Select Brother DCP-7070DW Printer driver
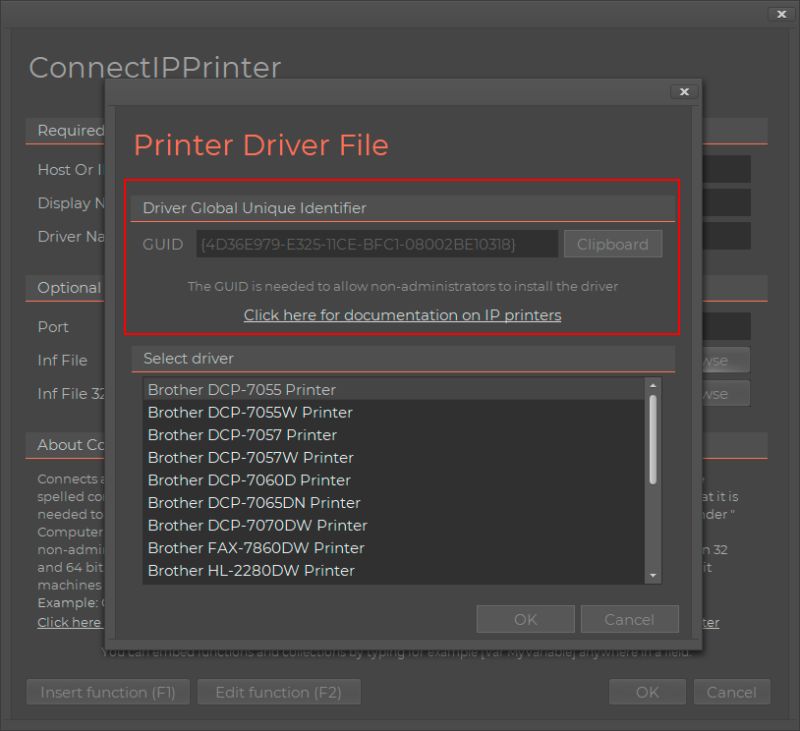 point(257,525)
